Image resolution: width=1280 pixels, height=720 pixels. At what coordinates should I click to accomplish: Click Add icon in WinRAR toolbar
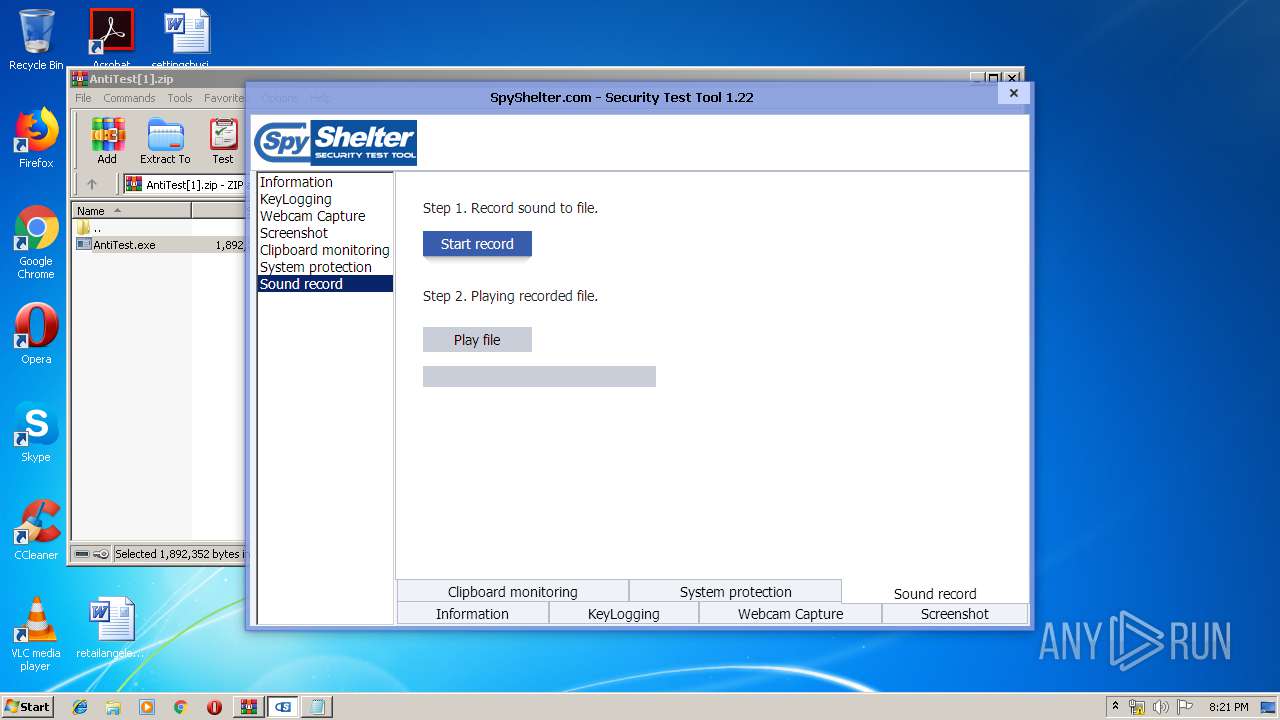(107, 141)
